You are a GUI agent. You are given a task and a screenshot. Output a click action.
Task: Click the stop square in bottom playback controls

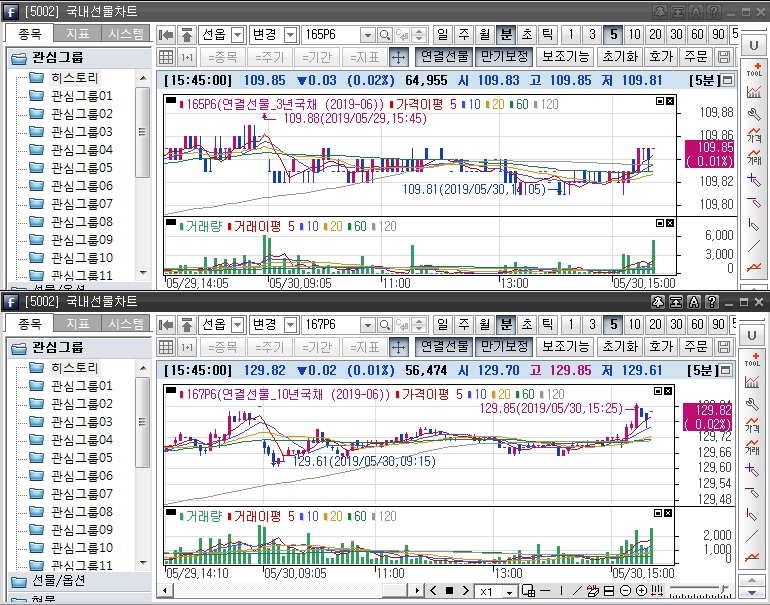pos(450,591)
